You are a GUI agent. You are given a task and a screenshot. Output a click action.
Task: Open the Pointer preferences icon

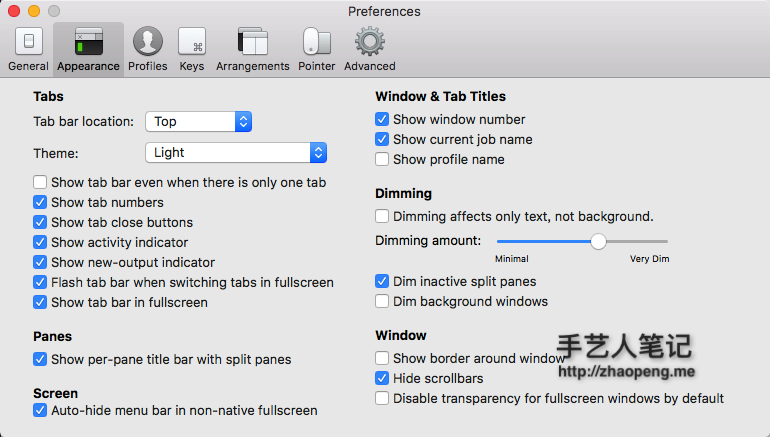316,42
